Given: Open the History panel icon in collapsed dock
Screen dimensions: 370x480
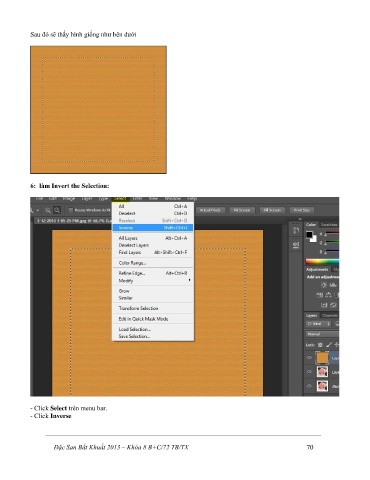Looking at the screenshot, I should pos(296,230).
